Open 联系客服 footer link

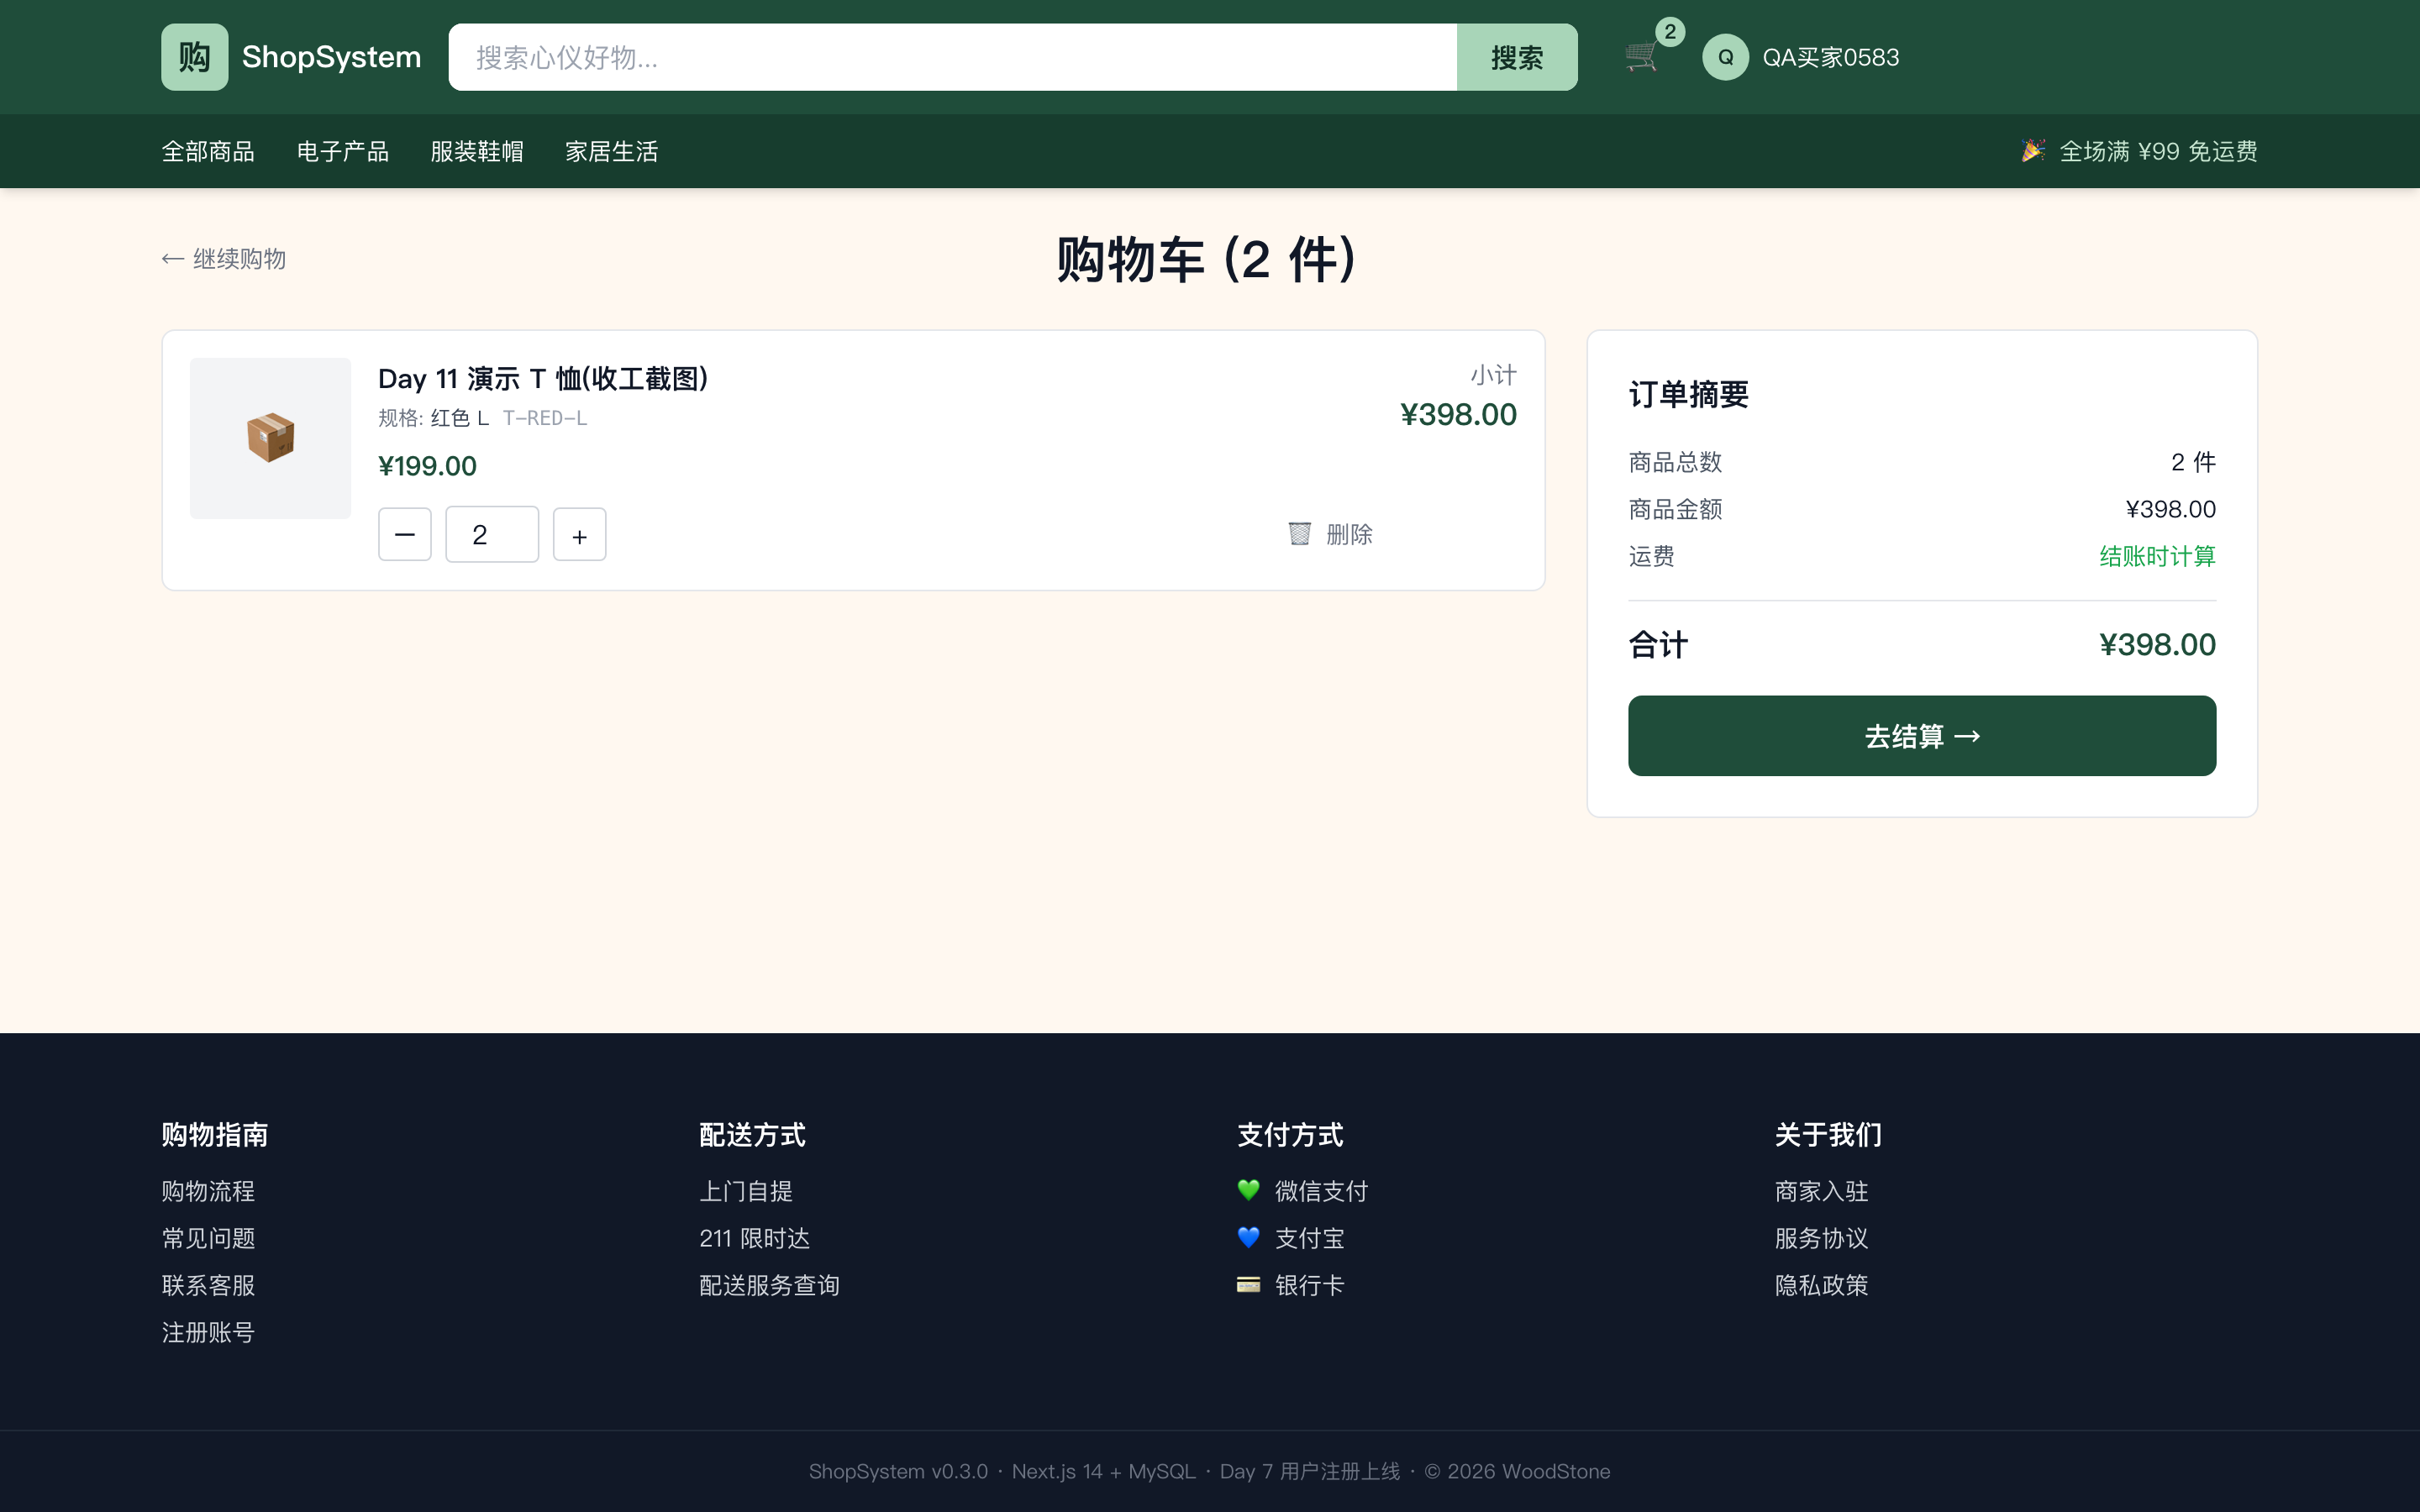(x=208, y=1285)
